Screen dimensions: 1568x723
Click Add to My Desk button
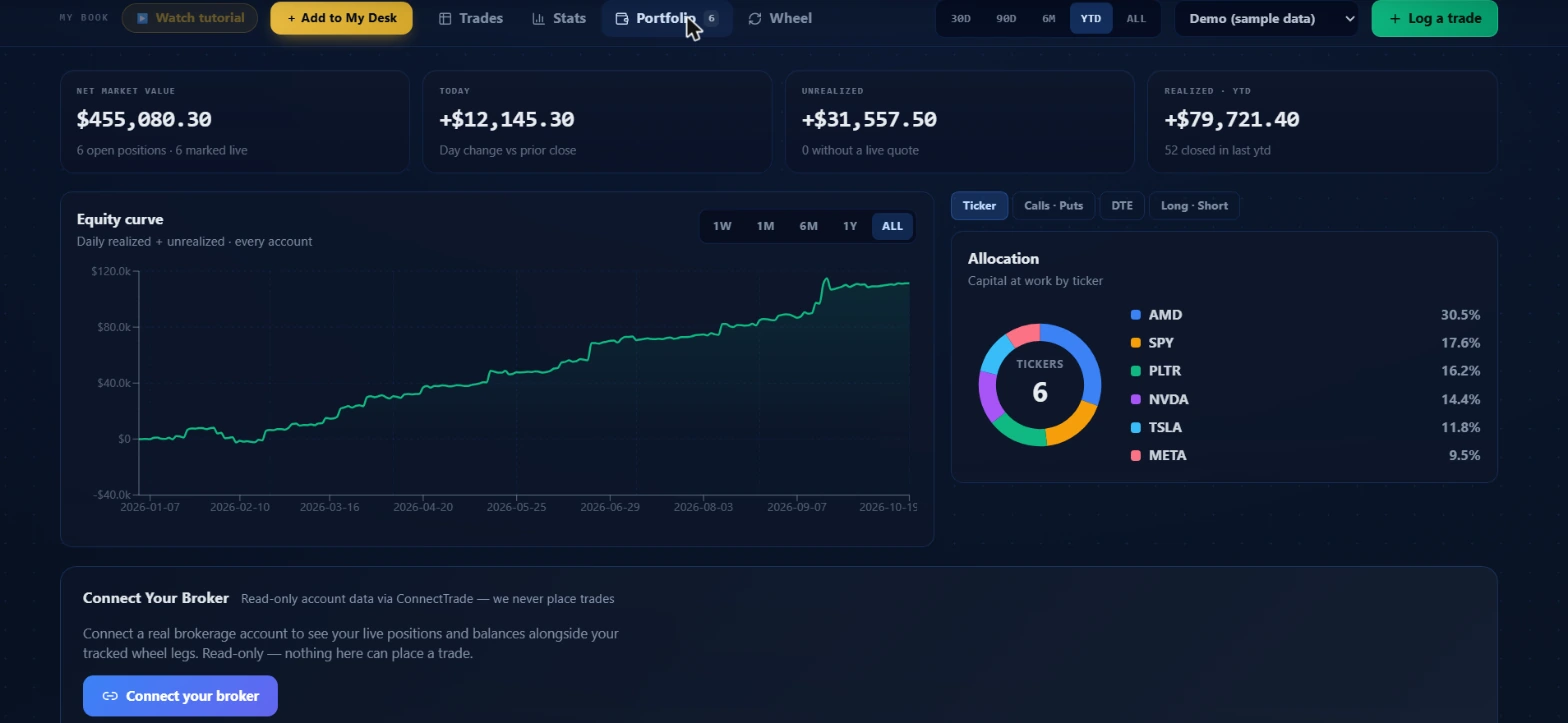pyautogui.click(x=341, y=18)
